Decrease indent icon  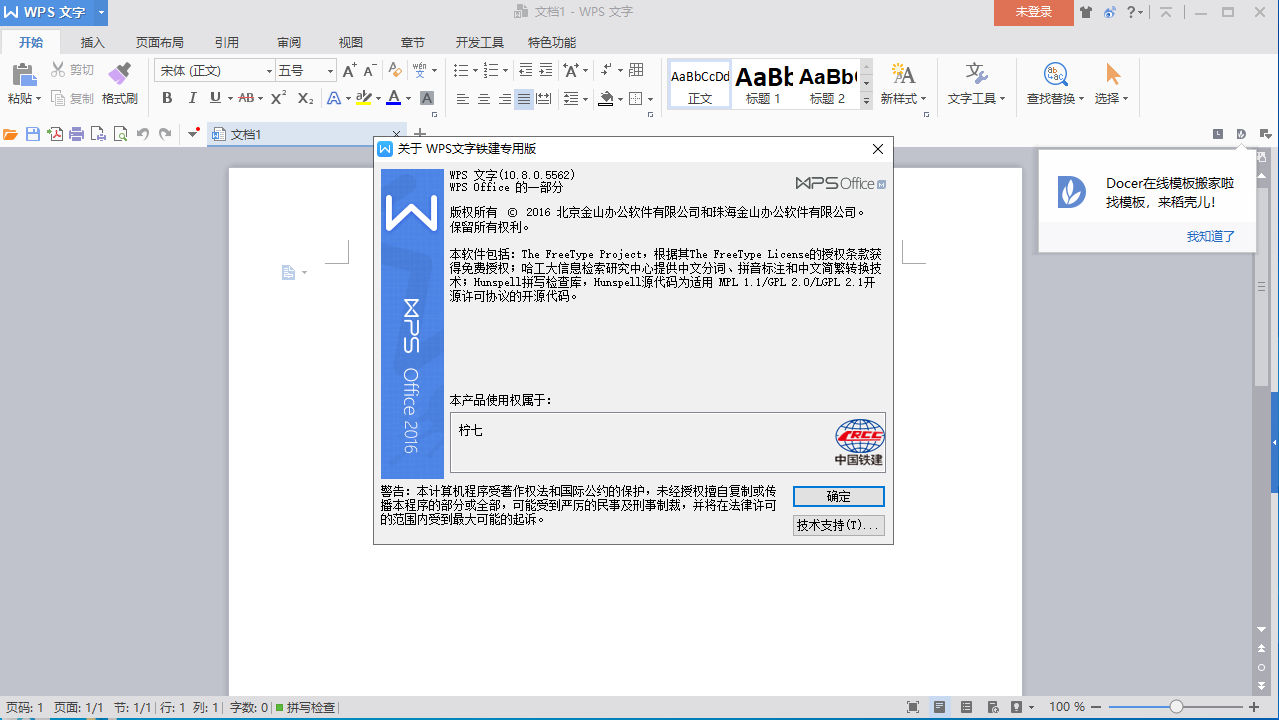click(524, 70)
